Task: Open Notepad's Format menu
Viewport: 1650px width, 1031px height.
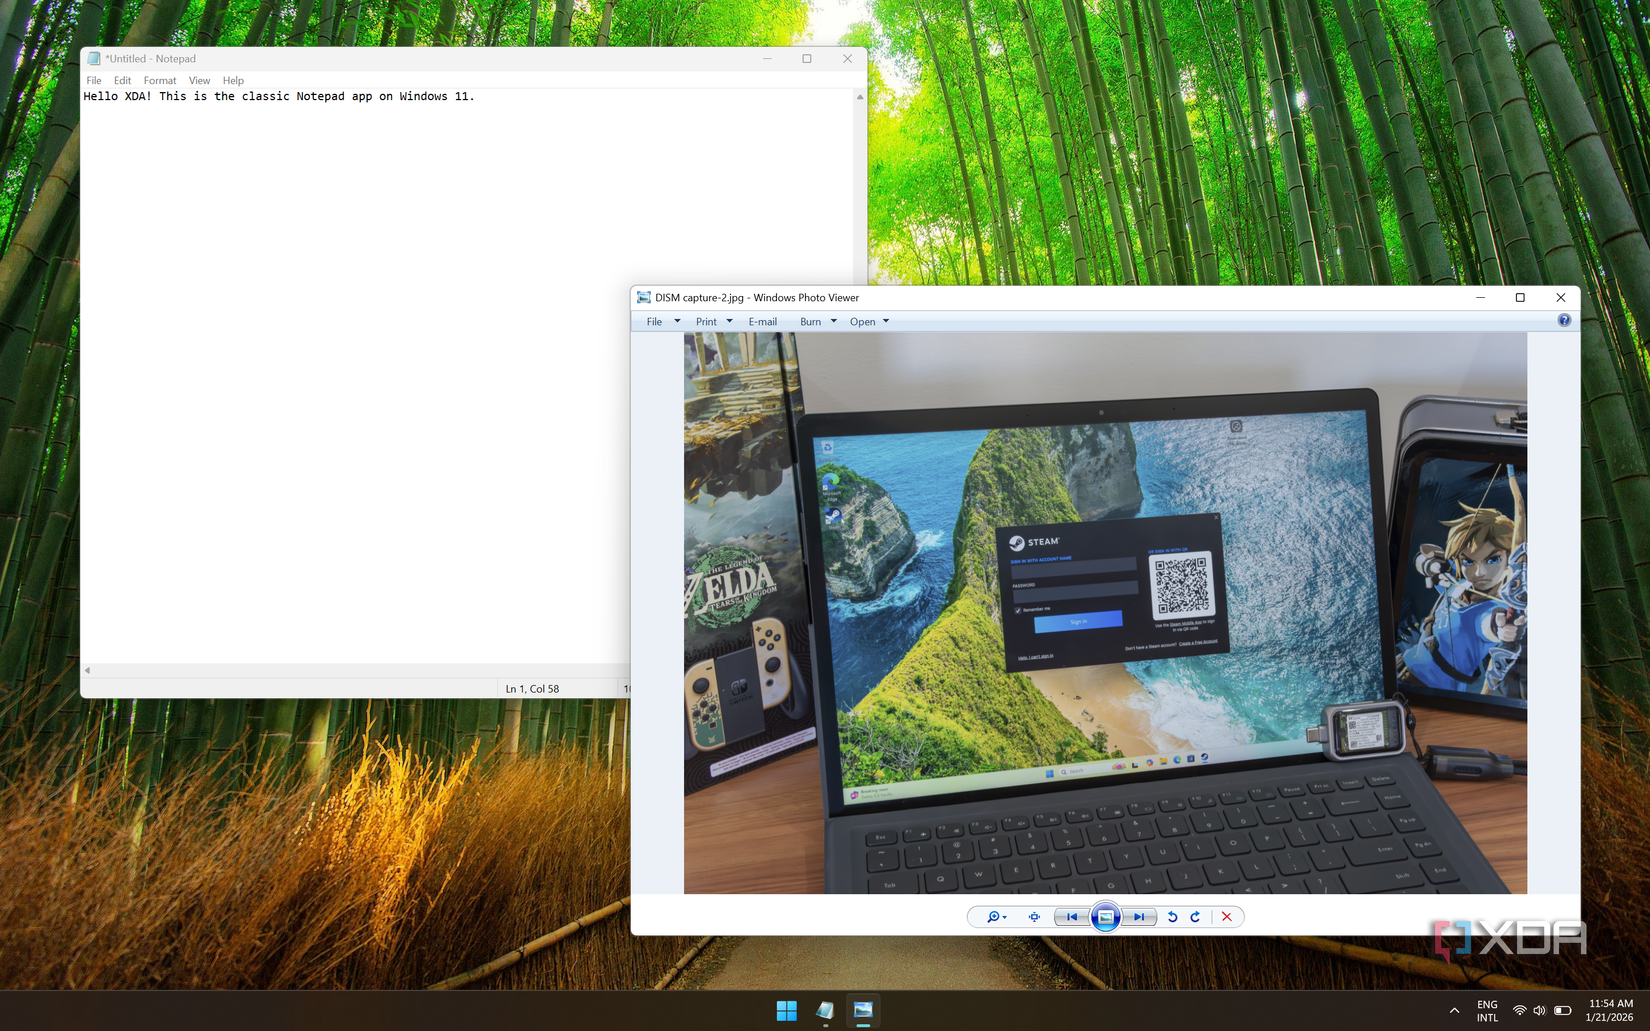Action: click(x=160, y=81)
